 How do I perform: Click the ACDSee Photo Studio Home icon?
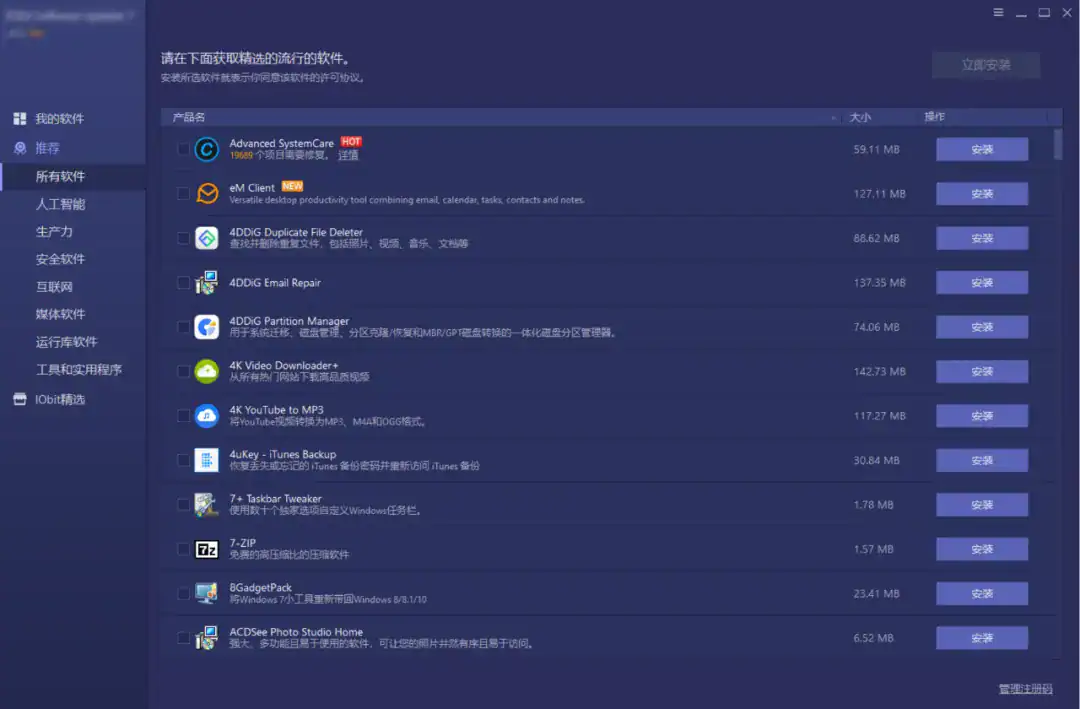[207, 638]
